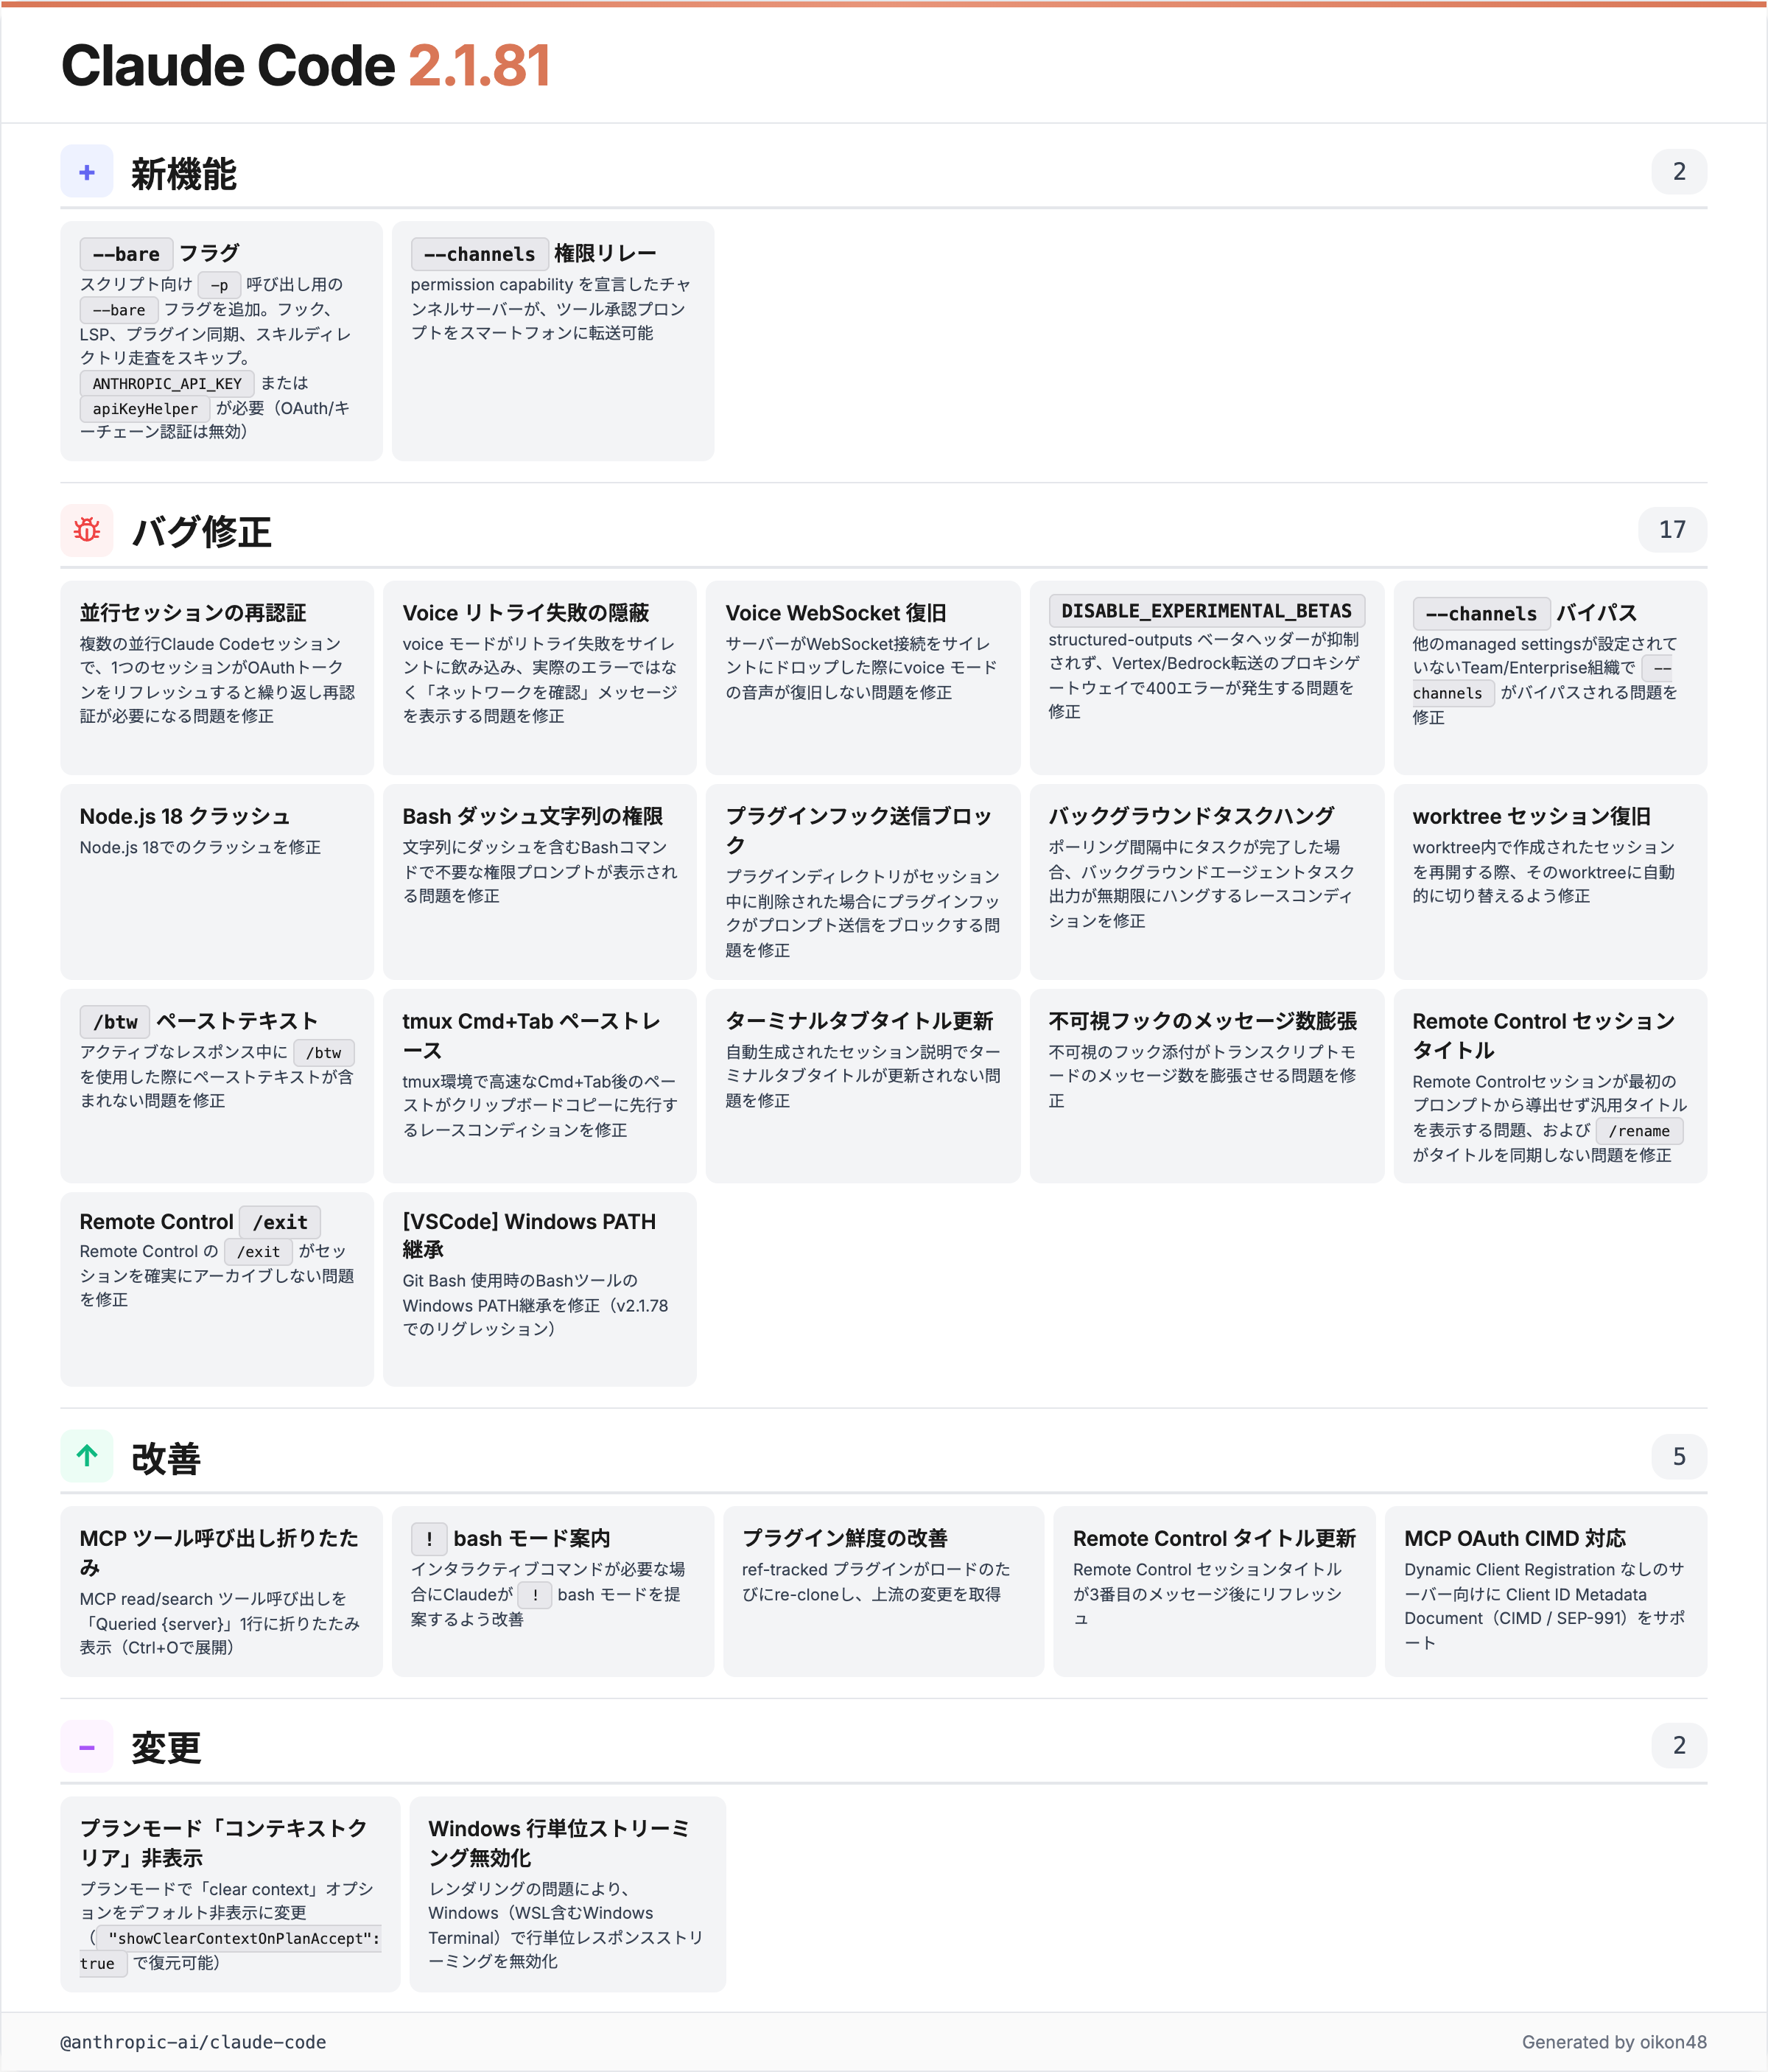The height and width of the screenshot is (2072, 1768).
Task: Click the apiKeyHelper code tag
Action: click(145, 409)
